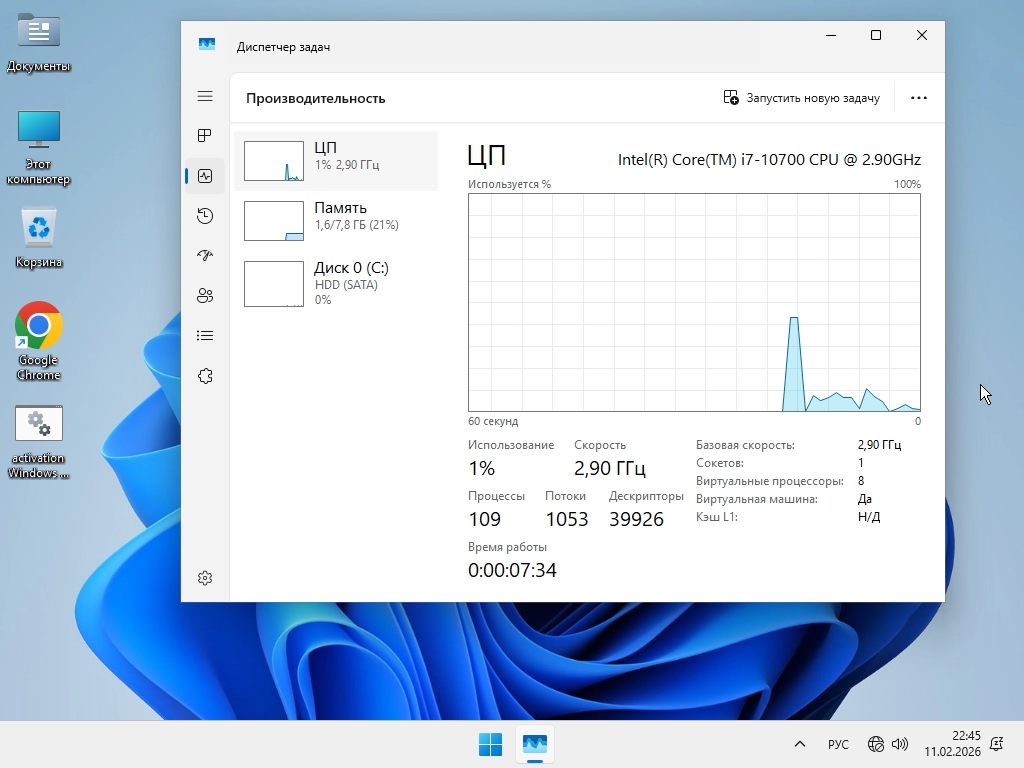The width and height of the screenshot is (1024, 768).
Task: Switch input language via РУС indicator
Action: pos(838,744)
